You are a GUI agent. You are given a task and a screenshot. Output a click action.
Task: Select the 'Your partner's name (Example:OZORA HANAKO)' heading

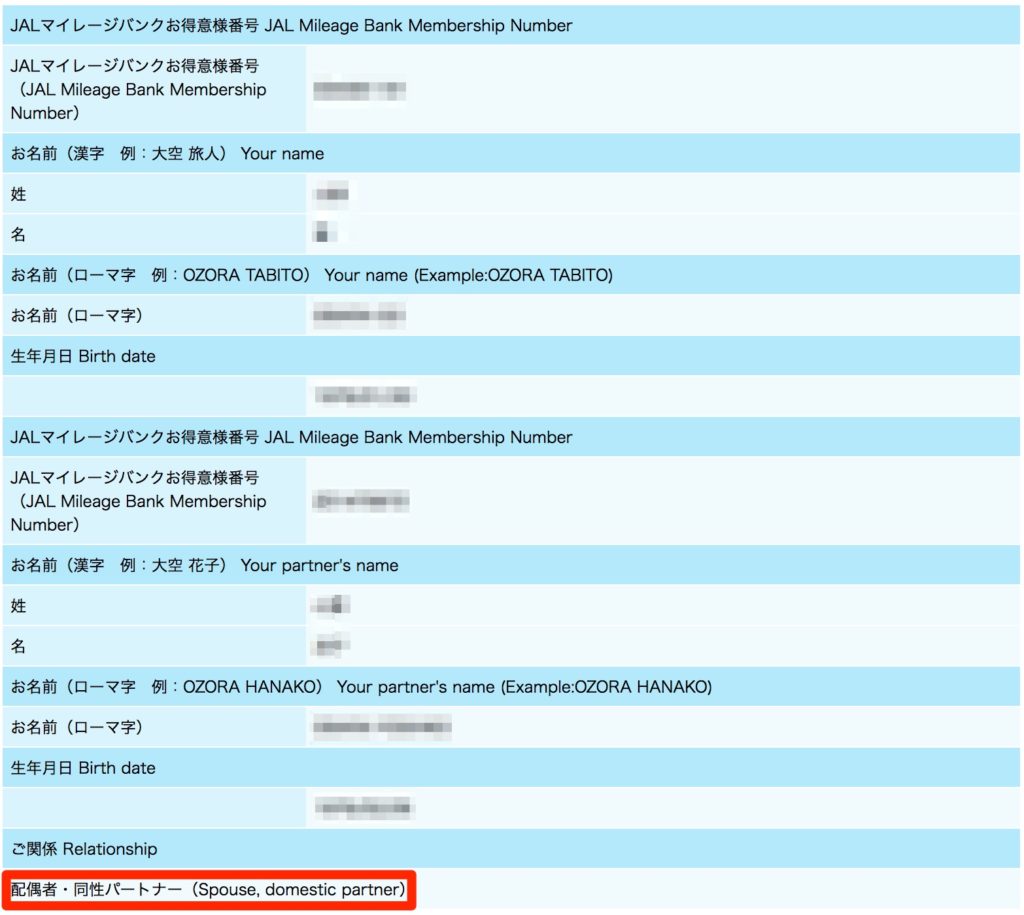(511, 686)
